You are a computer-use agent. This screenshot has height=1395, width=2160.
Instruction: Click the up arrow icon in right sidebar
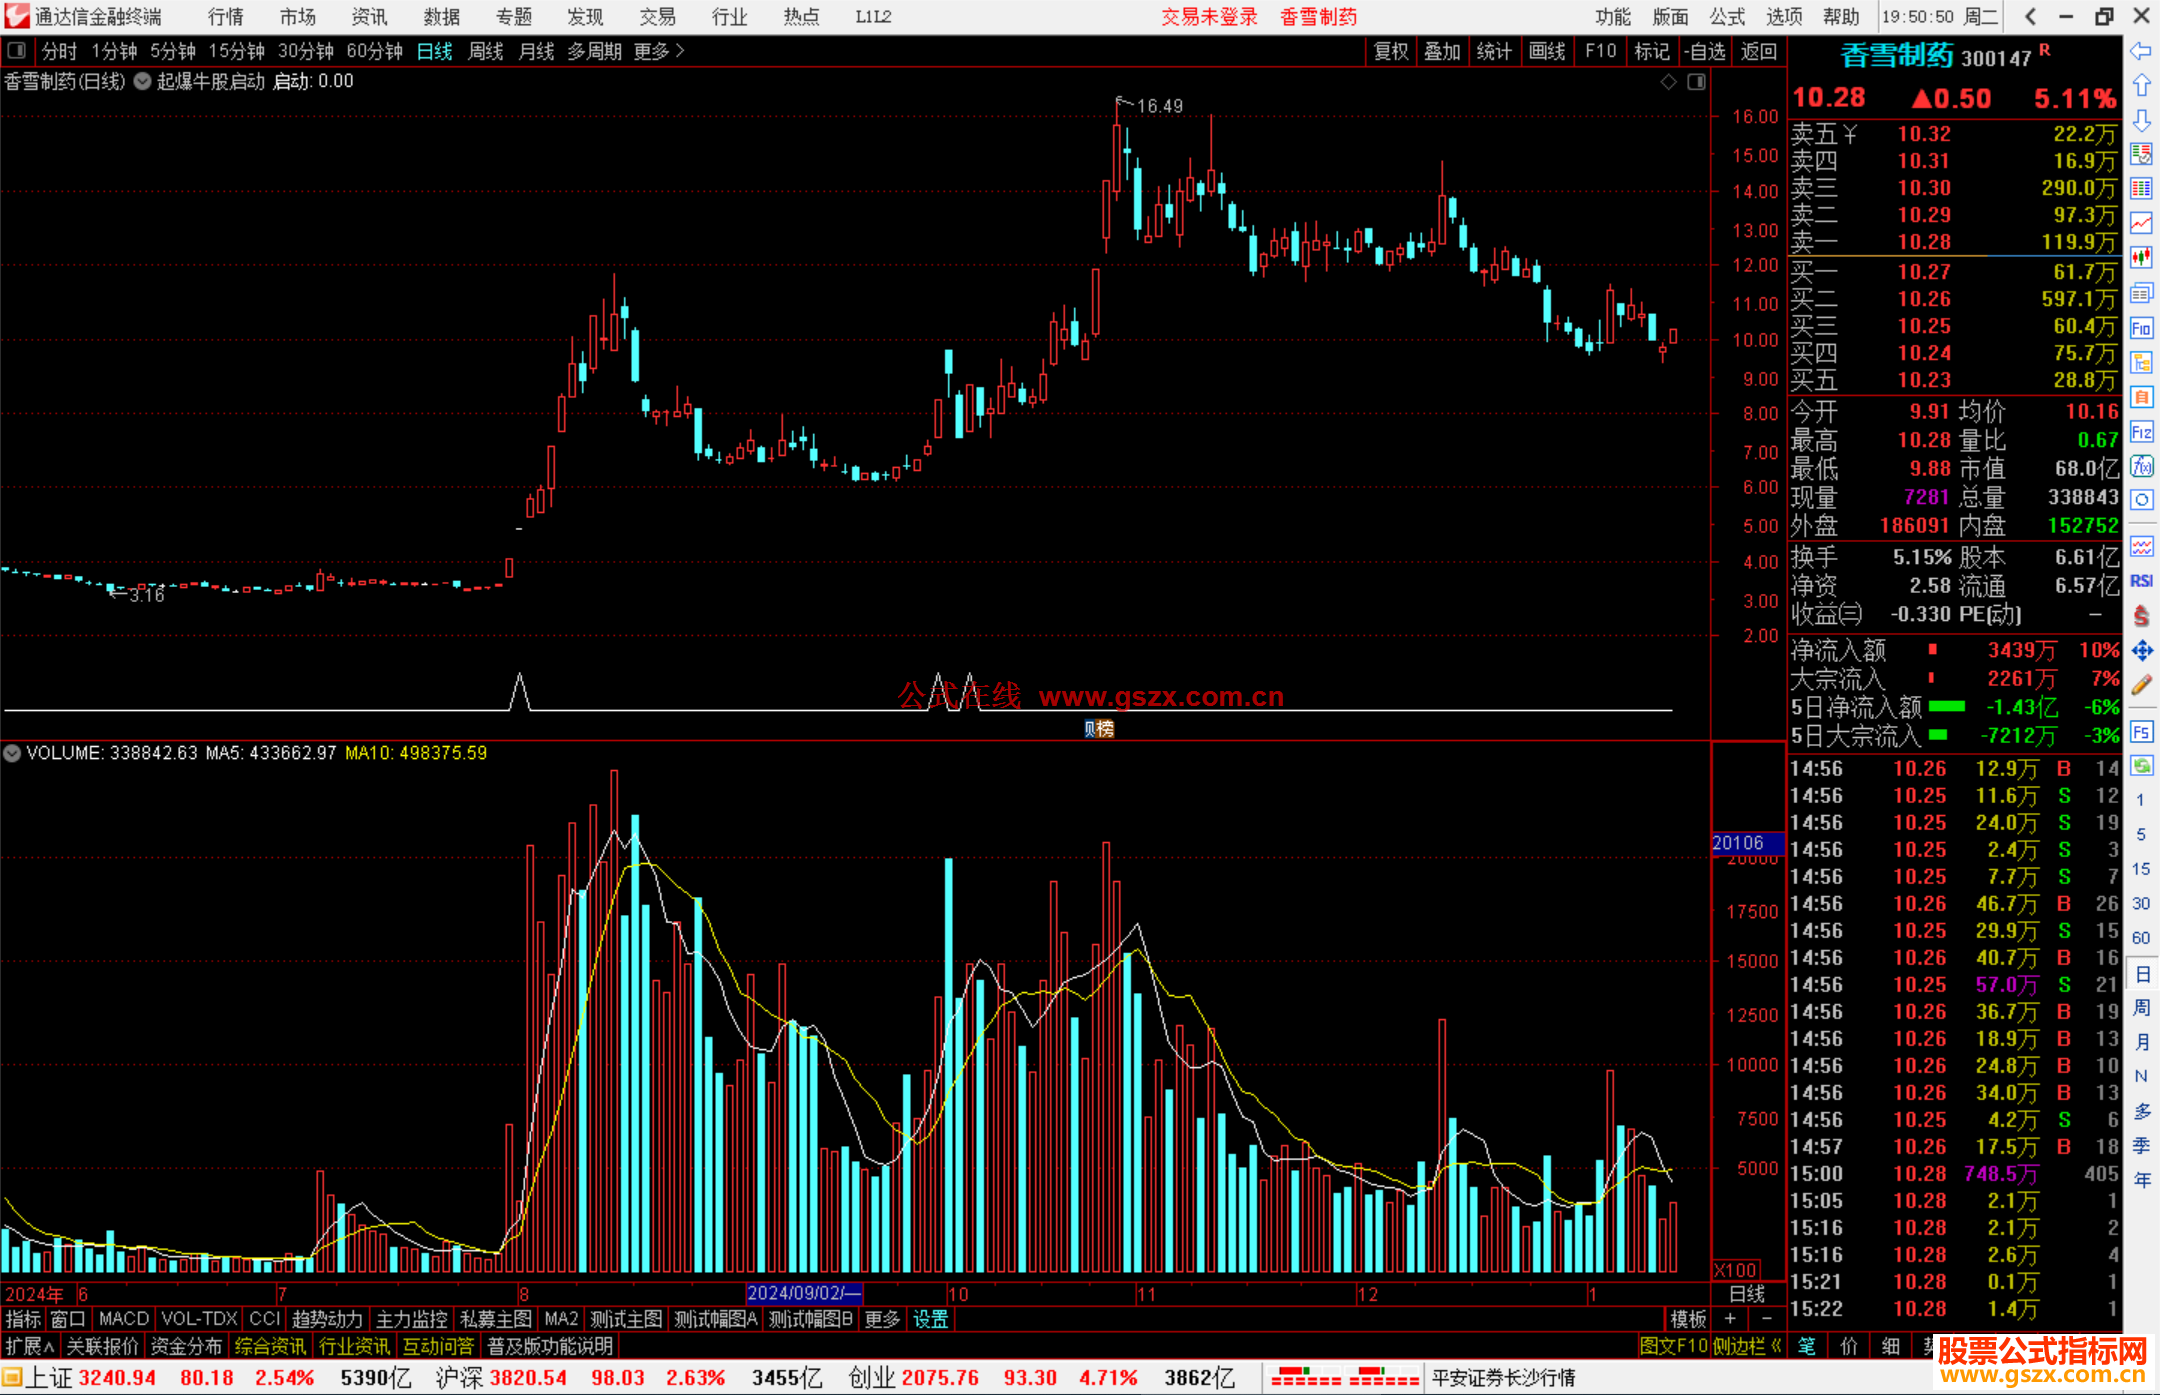tap(2141, 85)
